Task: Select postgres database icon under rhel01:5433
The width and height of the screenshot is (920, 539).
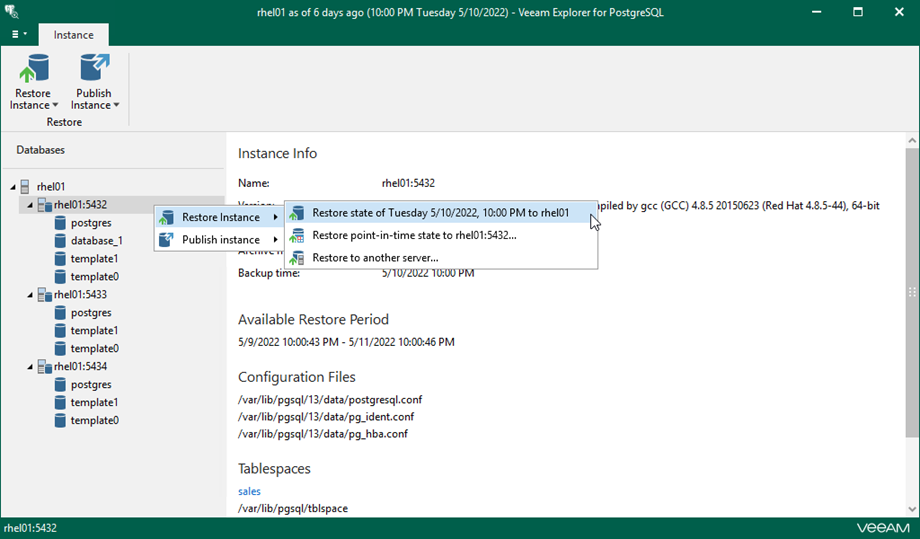Action: coord(60,313)
